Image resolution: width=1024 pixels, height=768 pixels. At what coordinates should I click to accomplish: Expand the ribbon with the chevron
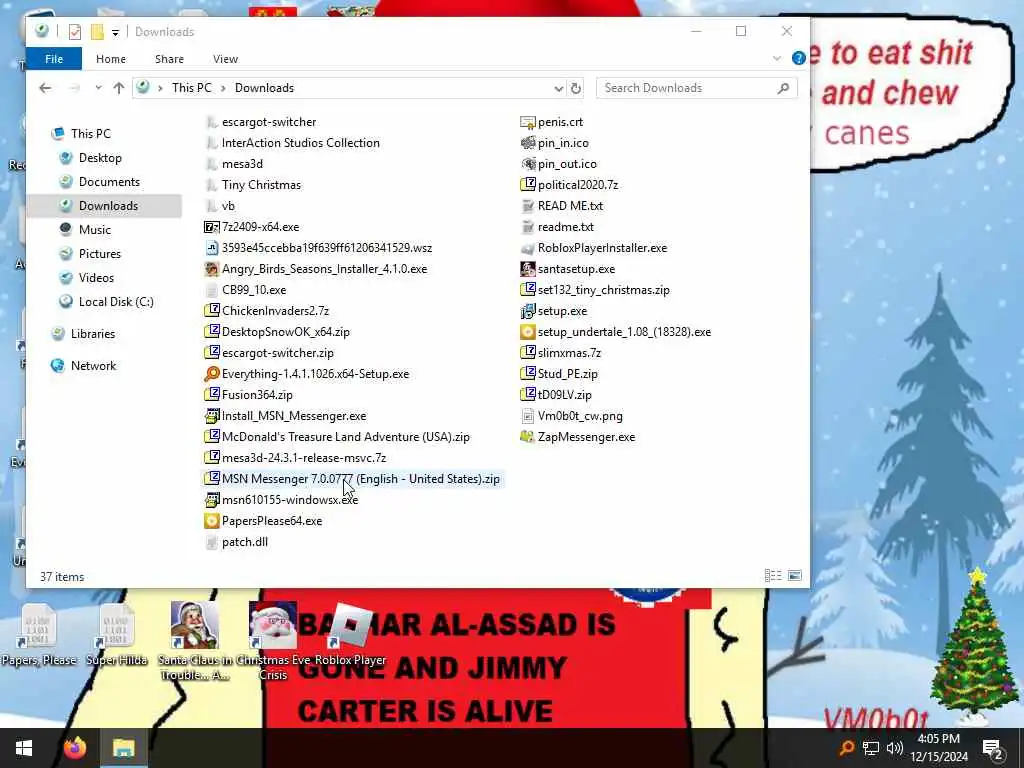pyautogui.click(x=776, y=58)
